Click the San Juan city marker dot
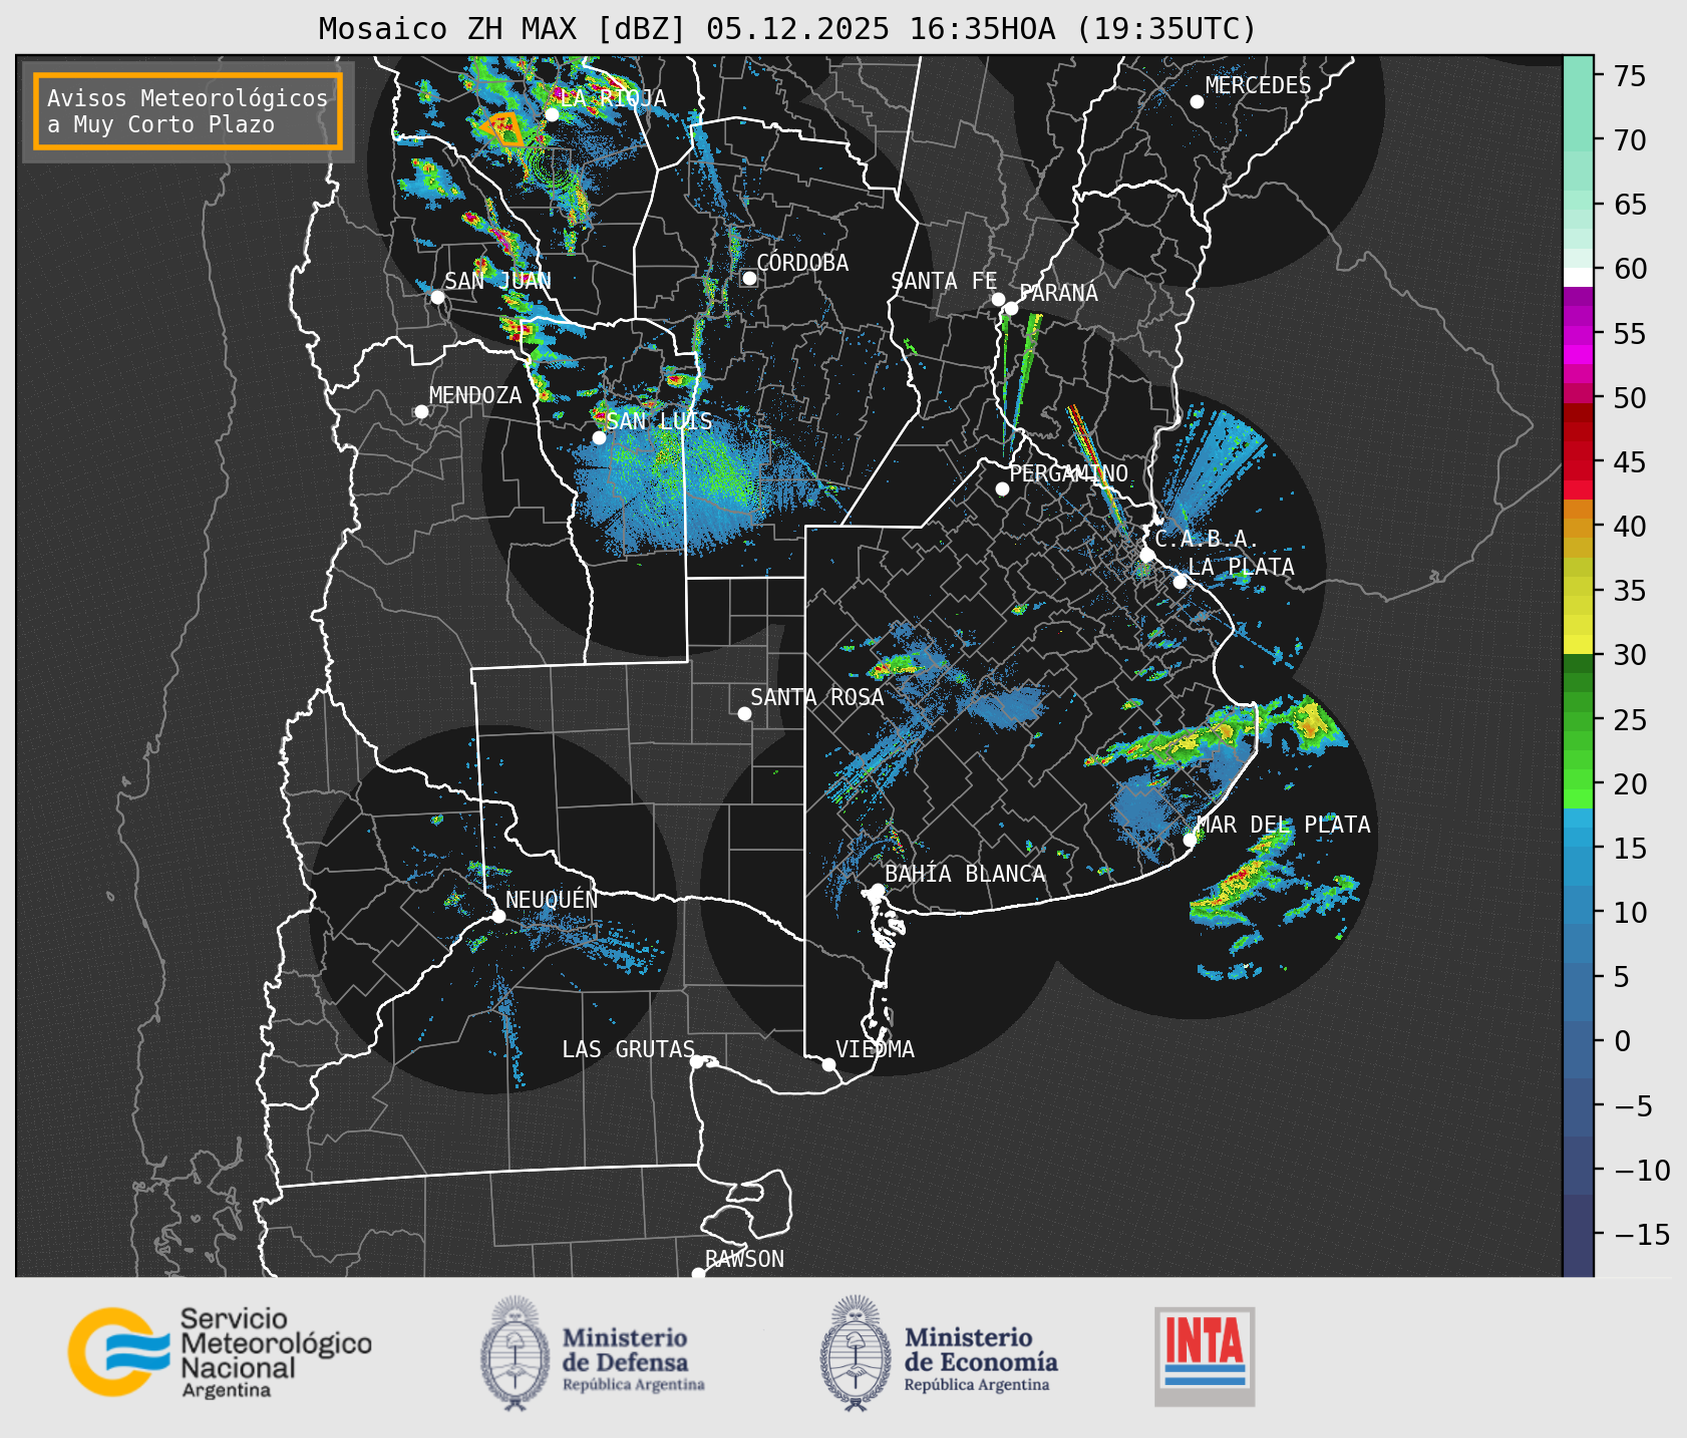Screen dimensions: 1687x1438 tap(437, 297)
